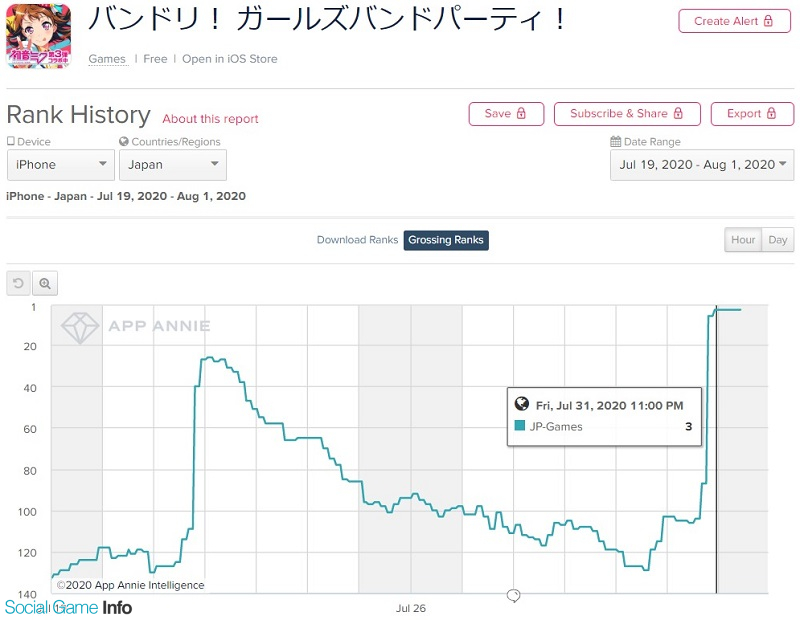
Task: Click the magnifier zoom-in icon
Action: [x=45, y=284]
